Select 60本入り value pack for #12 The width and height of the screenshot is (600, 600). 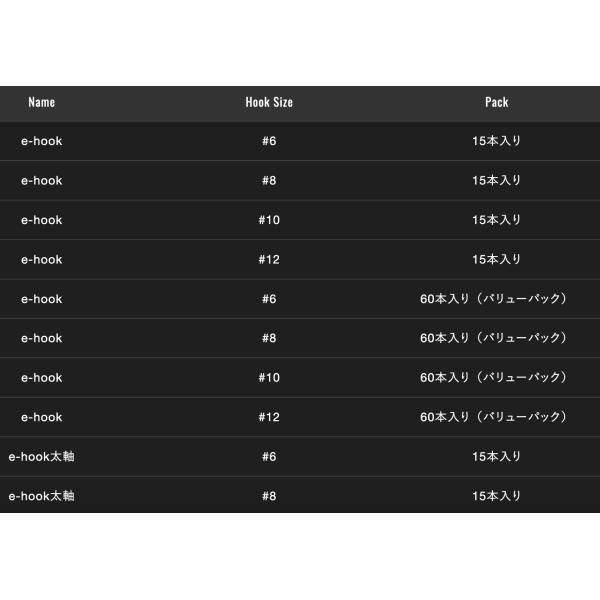[x=493, y=417]
